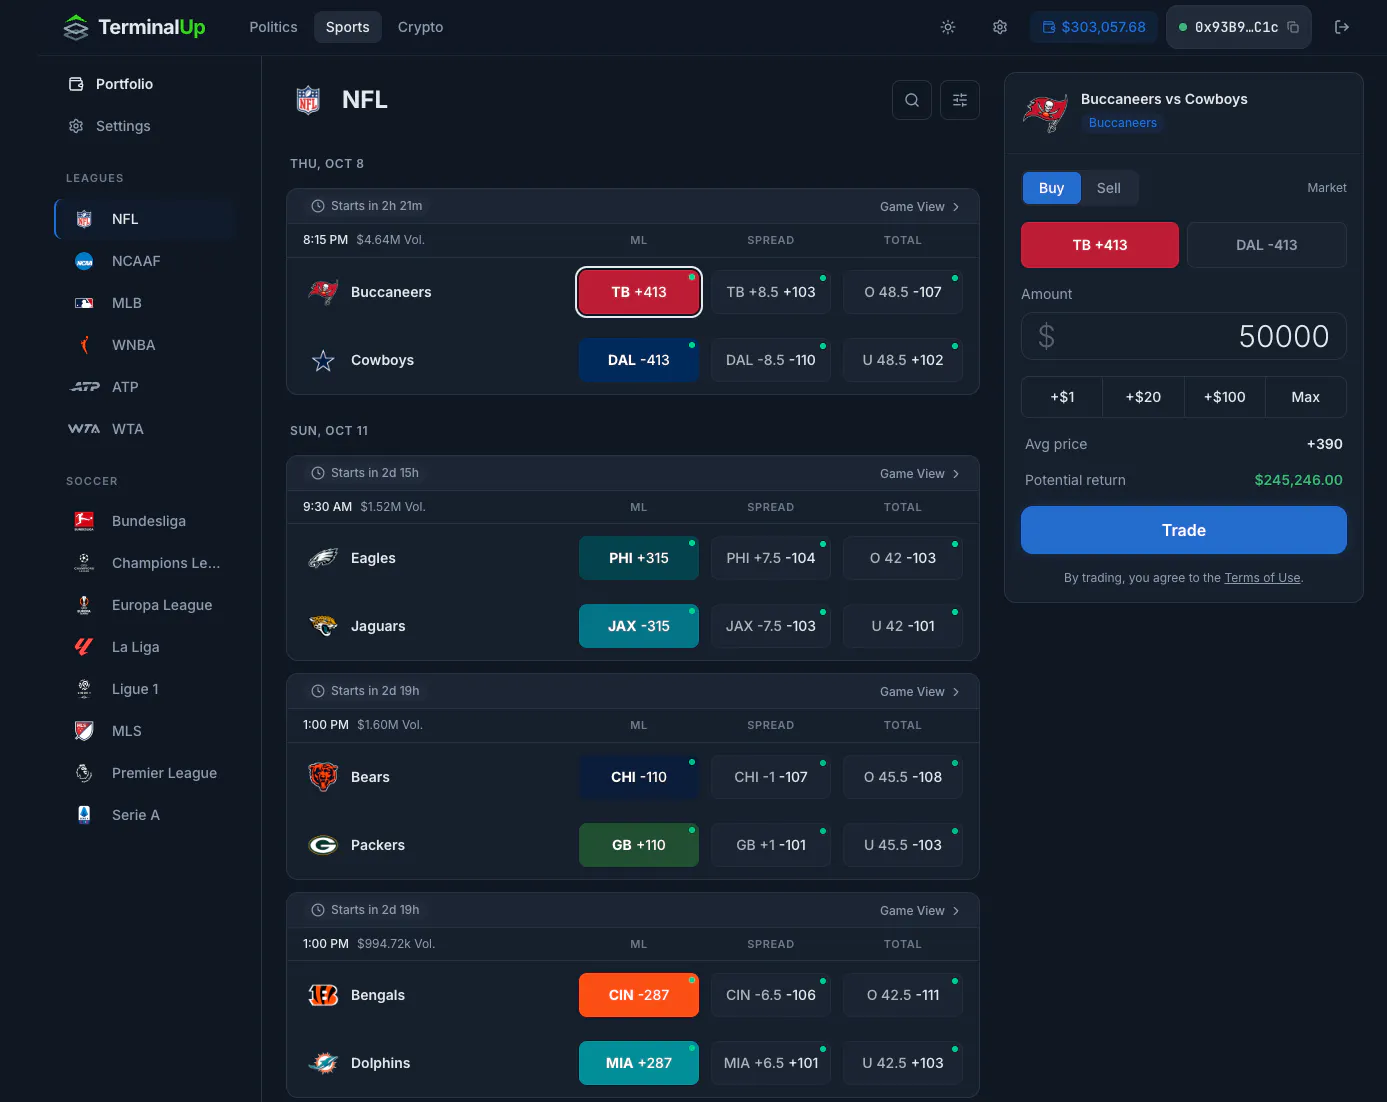Switch order mode to Buy

[1051, 188]
